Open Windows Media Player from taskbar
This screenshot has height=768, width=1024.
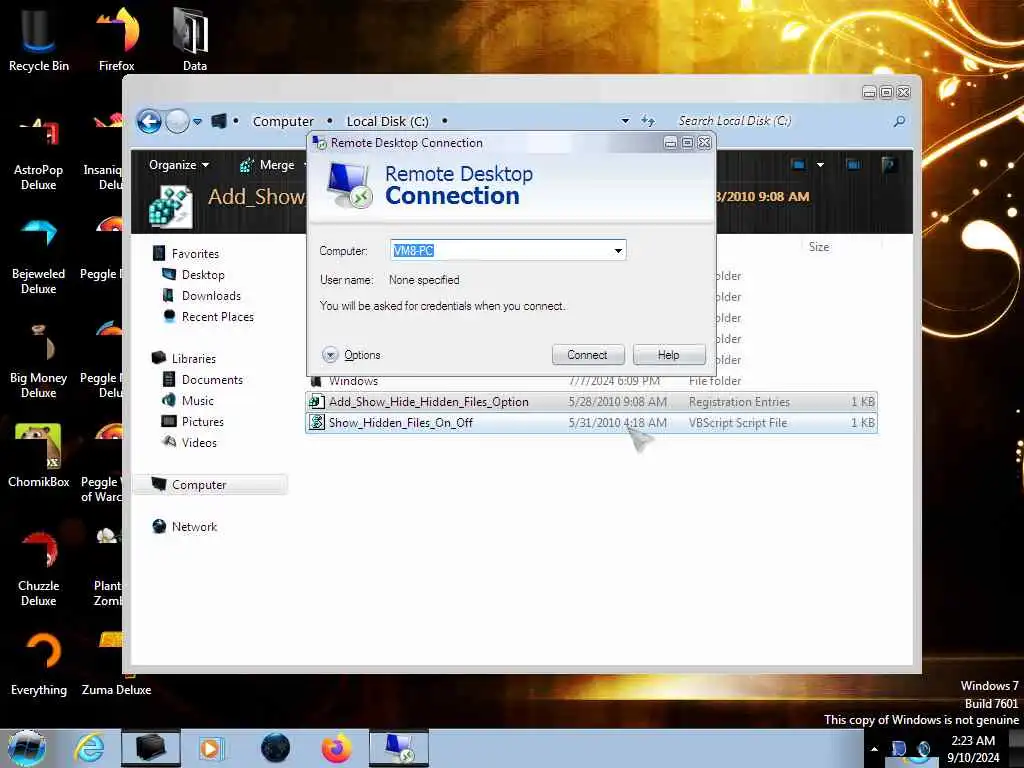click(210, 748)
